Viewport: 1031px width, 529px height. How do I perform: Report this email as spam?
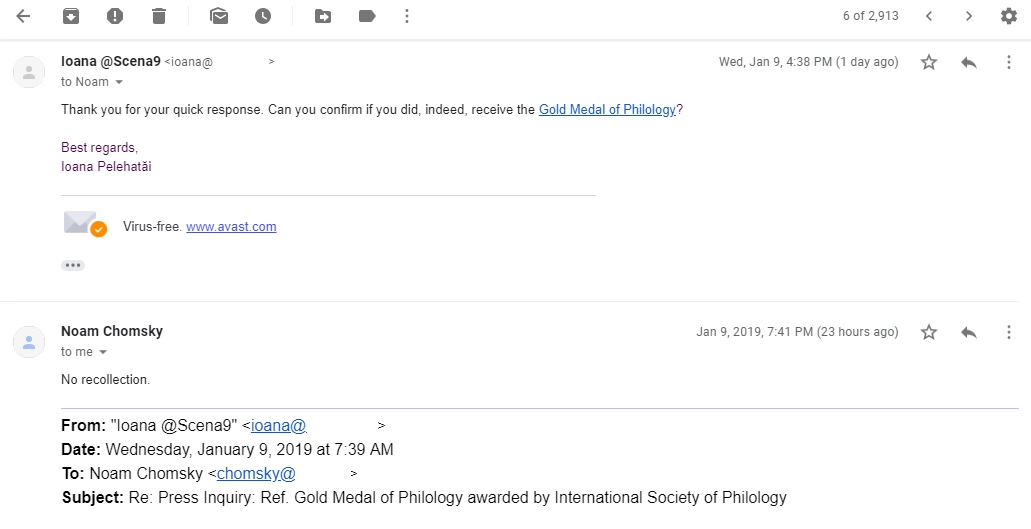click(115, 16)
